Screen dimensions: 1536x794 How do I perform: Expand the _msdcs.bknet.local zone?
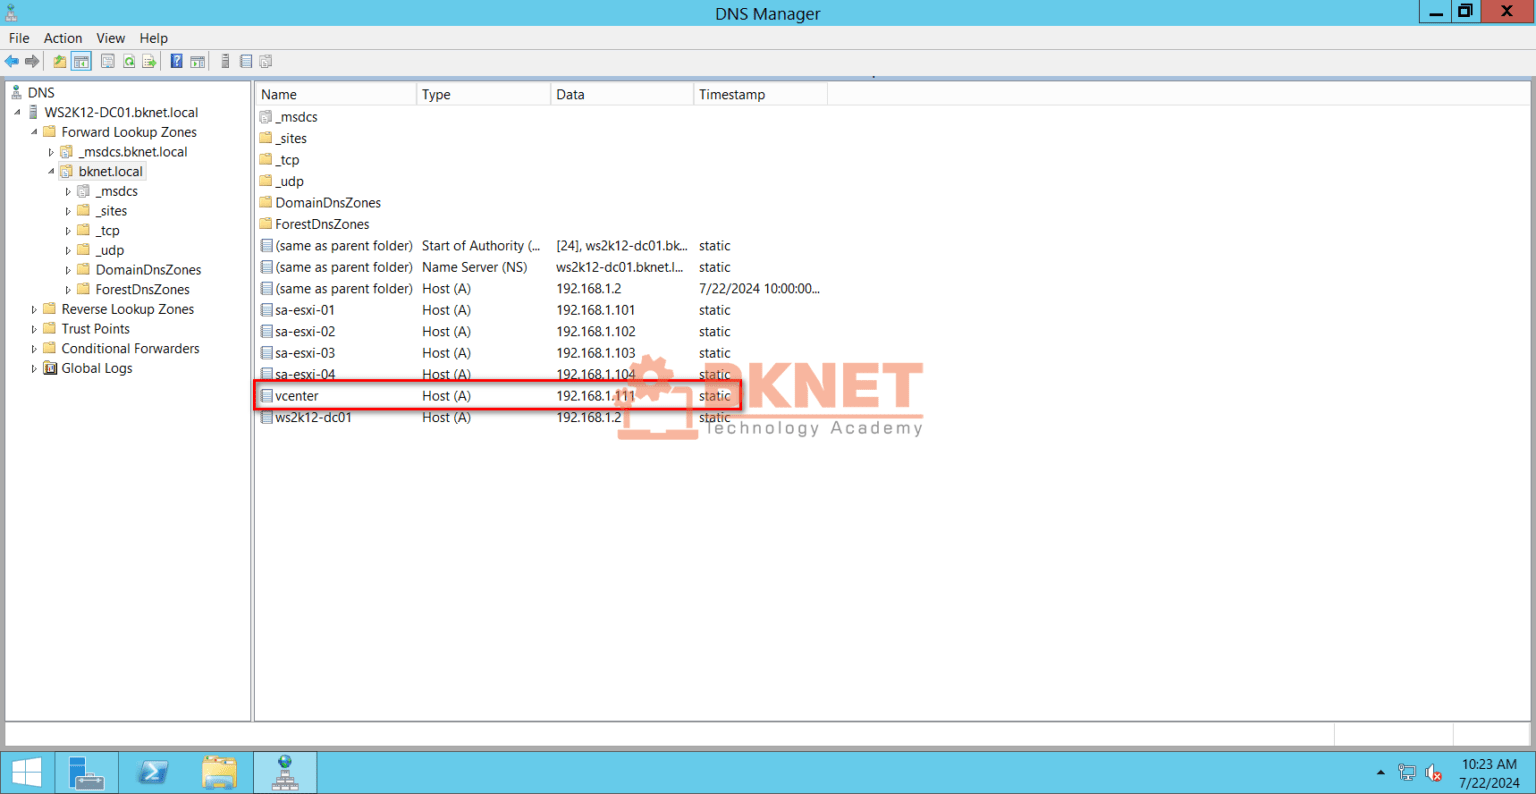point(51,151)
